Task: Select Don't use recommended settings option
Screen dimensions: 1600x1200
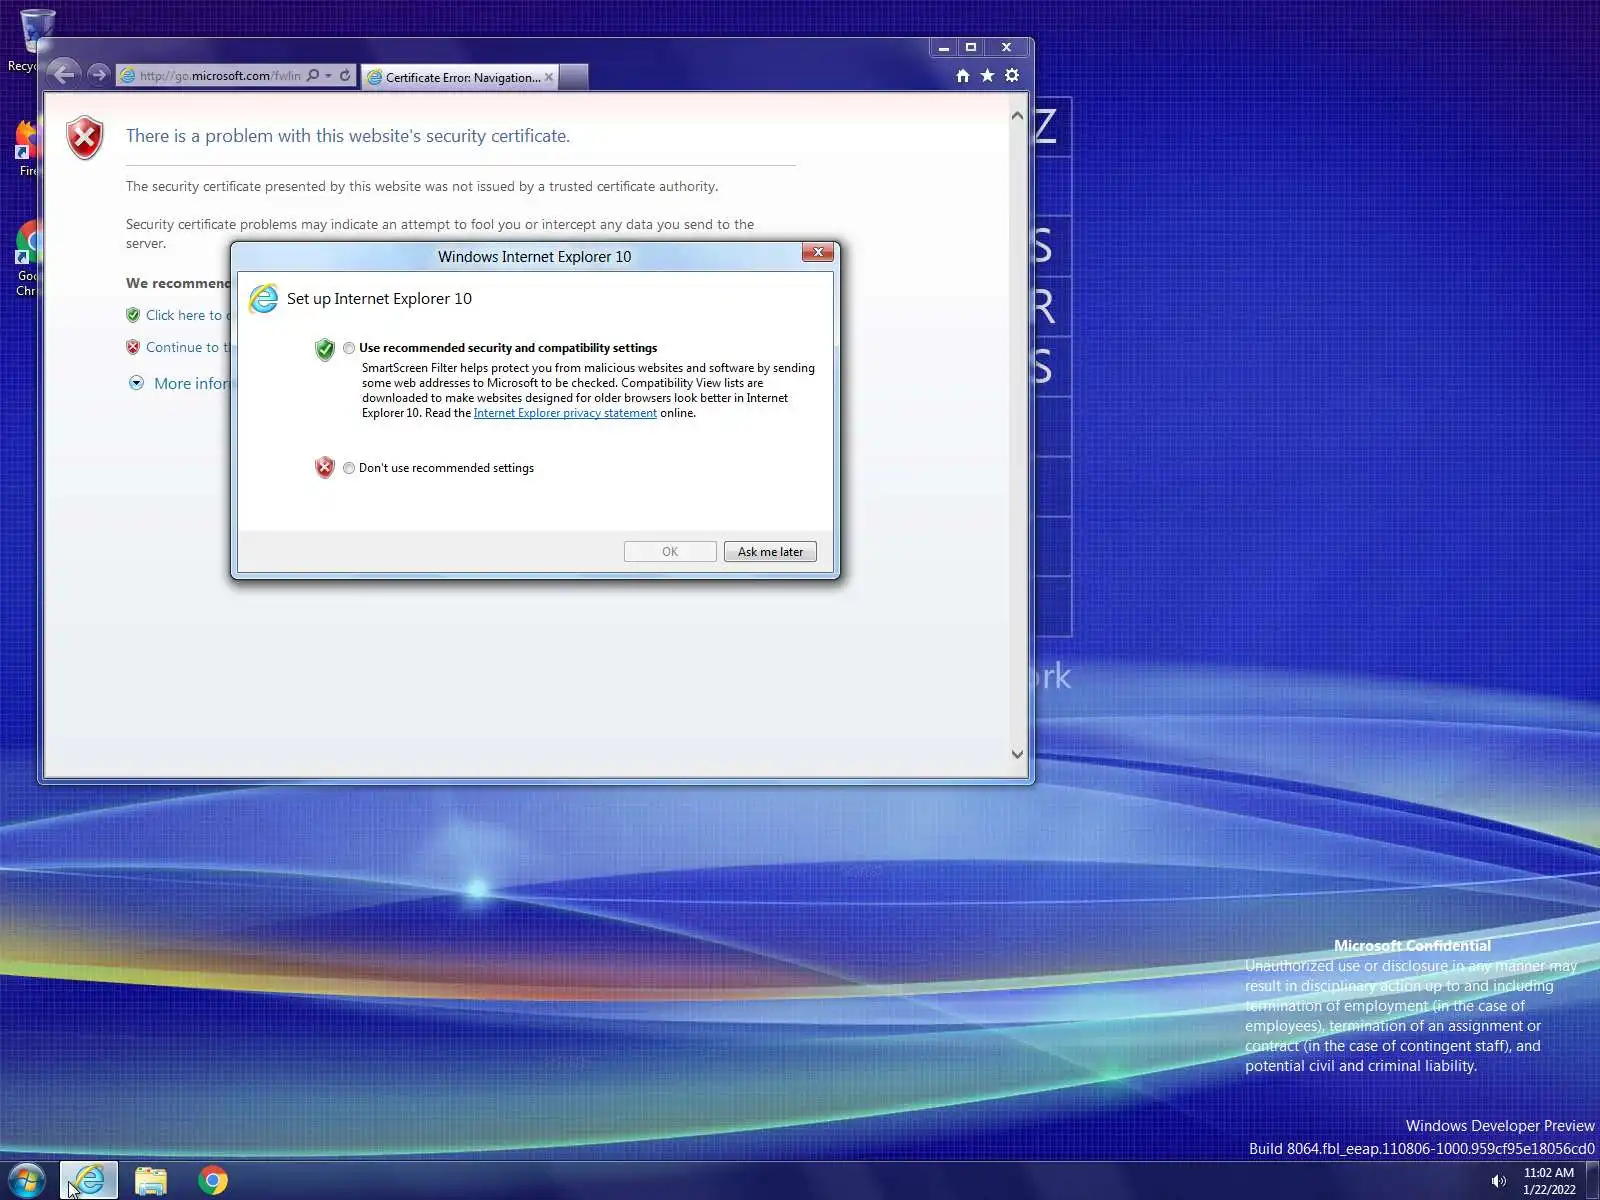Action: (x=349, y=468)
